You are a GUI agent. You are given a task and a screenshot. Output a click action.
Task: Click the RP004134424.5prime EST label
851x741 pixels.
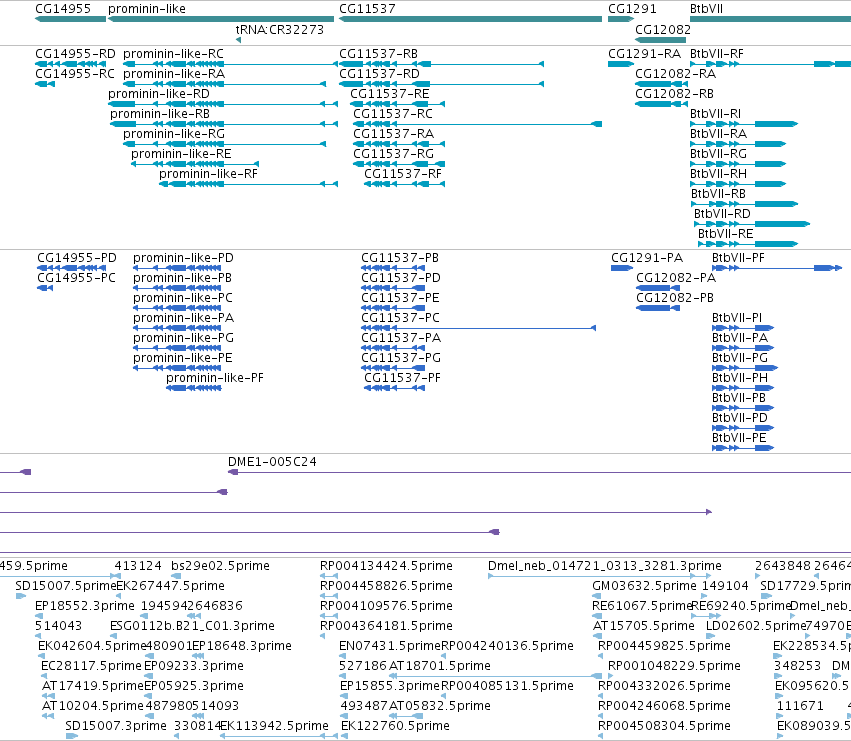coord(386,566)
